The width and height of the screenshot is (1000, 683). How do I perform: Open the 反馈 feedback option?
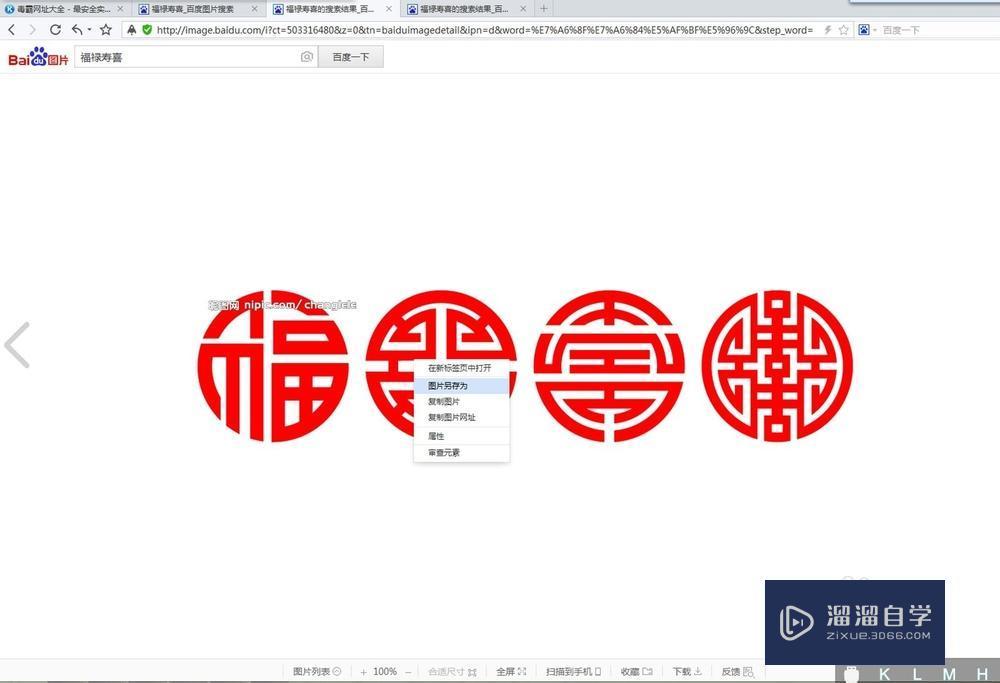point(737,672)
